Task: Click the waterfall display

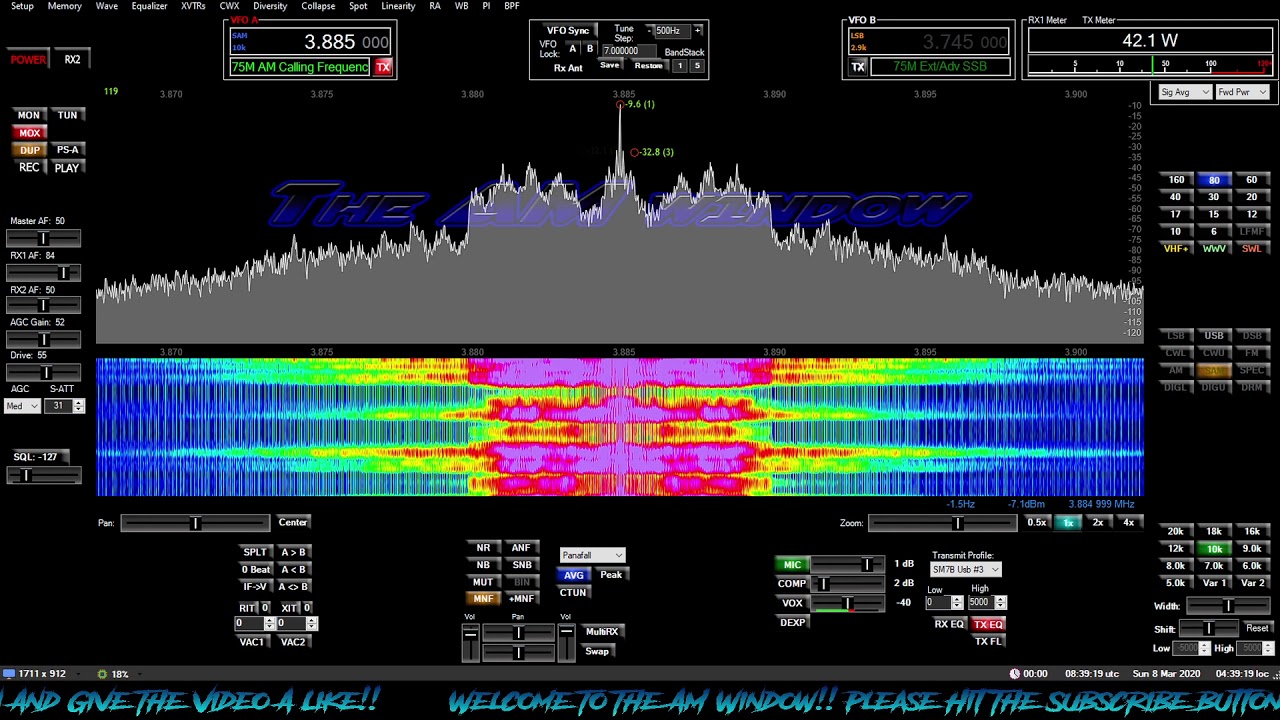Action: (x=620, y=428)
